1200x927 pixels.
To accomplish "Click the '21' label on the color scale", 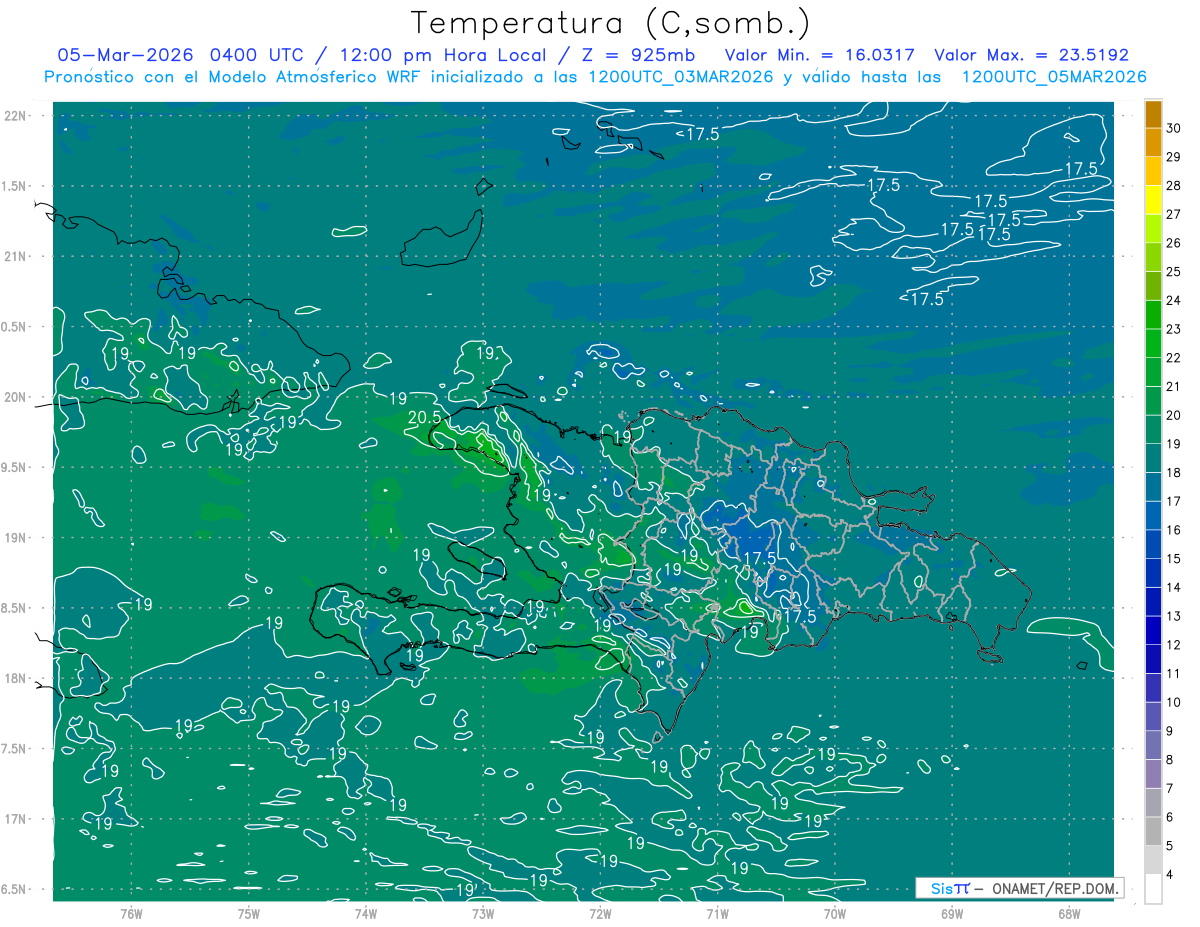I will point(1174,386).
